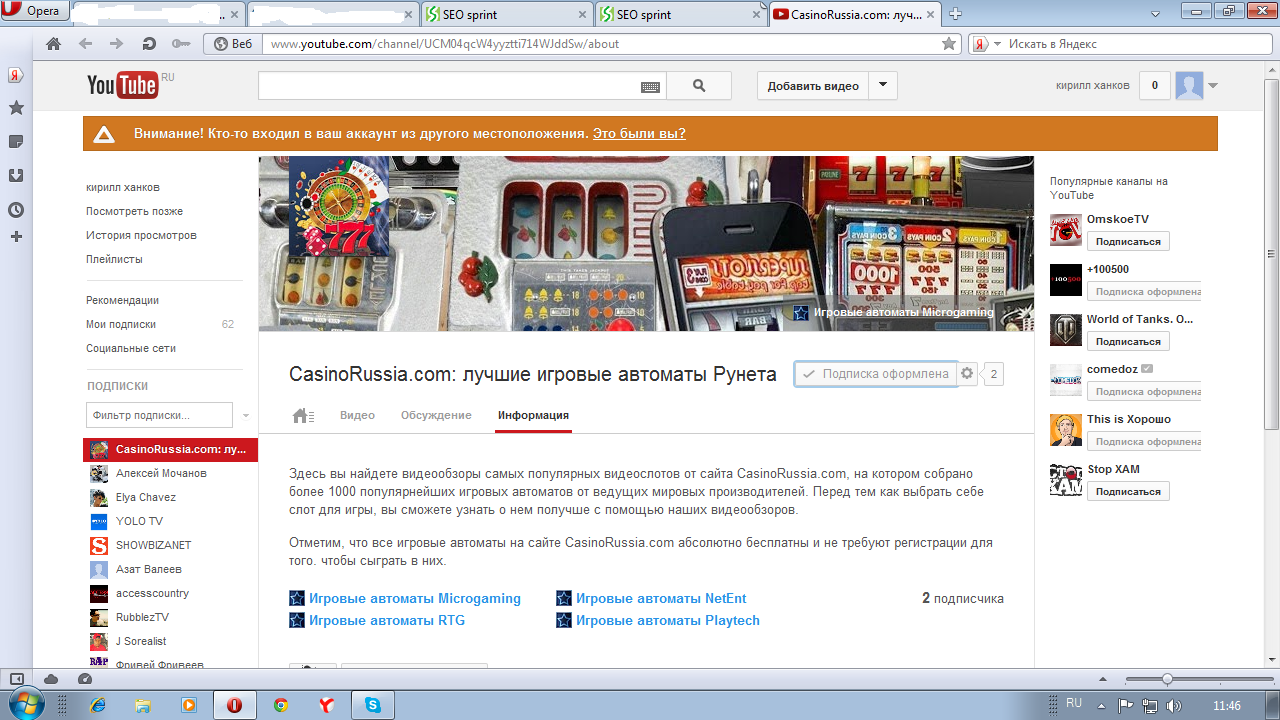Screen dimensions: 1280x720
Task: Expand the subscriptions filter dropdown arrow
Action: (246, 415)
